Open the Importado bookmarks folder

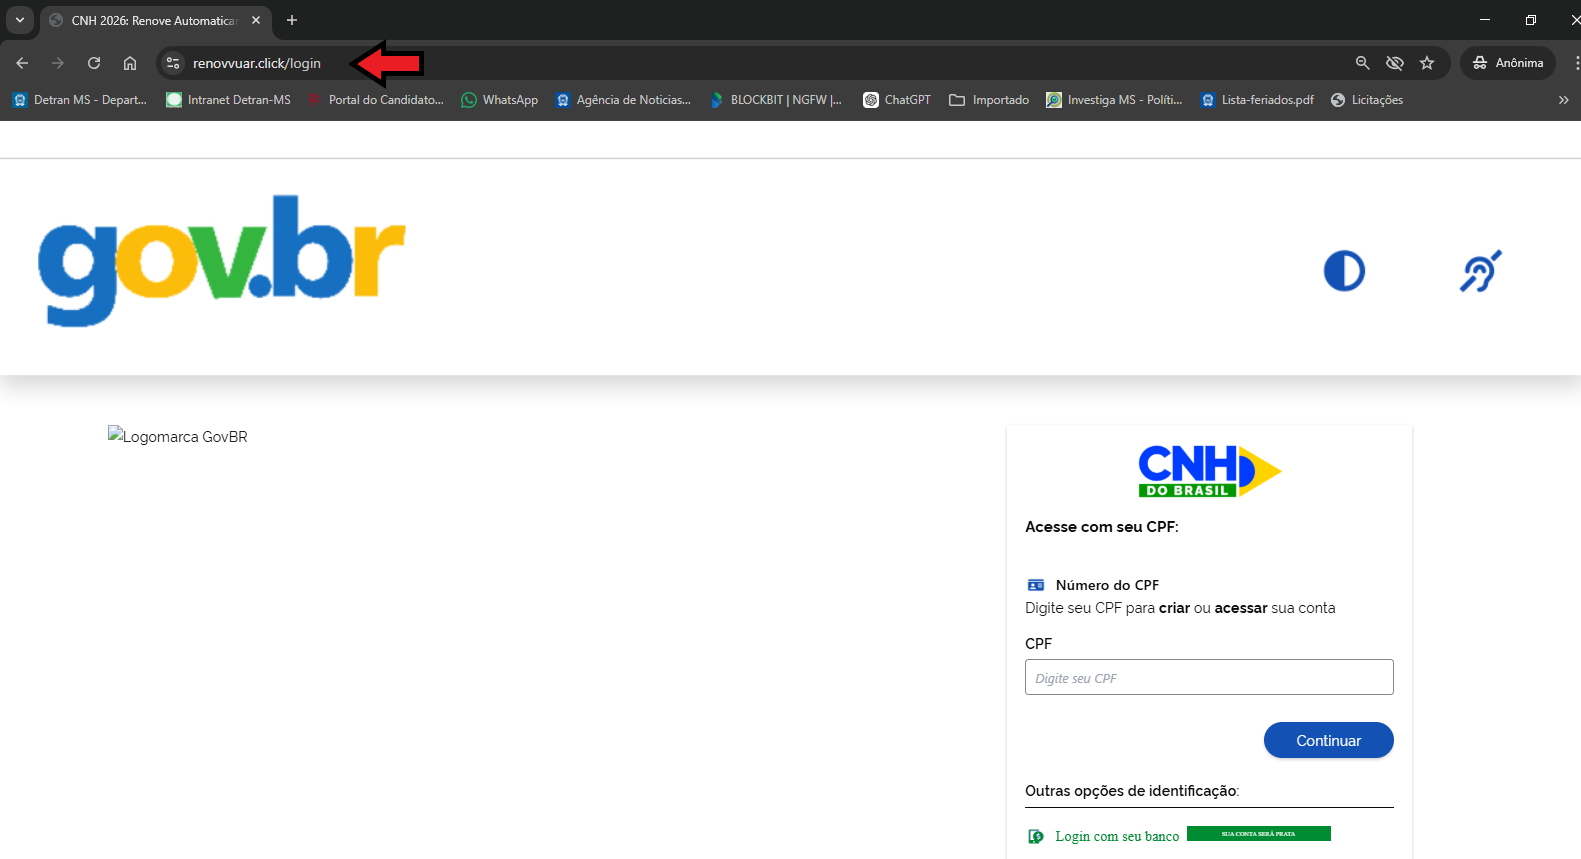point(989,100)
